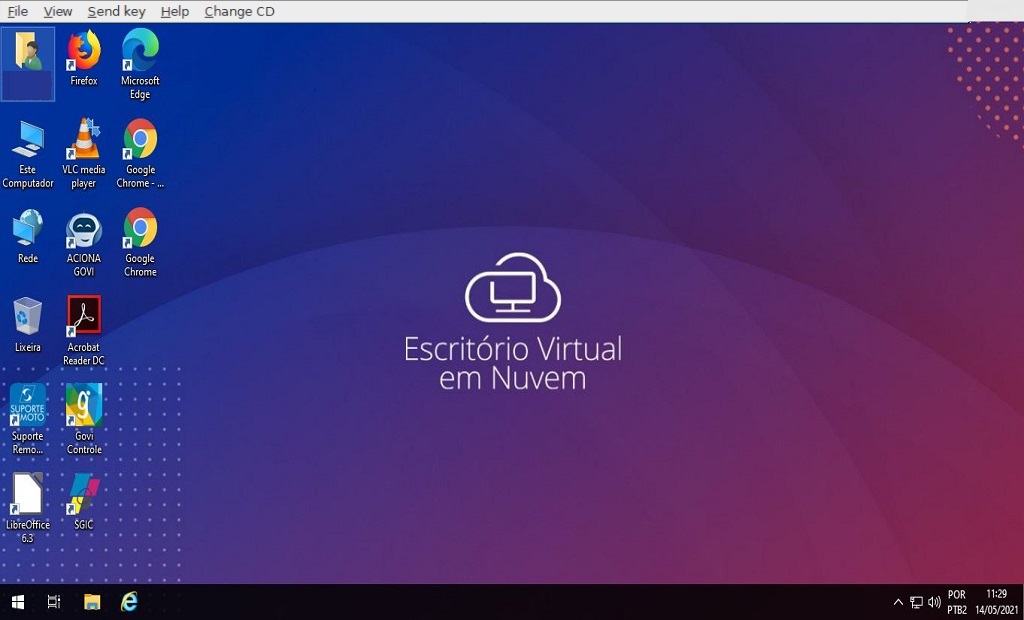Open File Explorer from the taskbar
Screen dimensions: 1024x620
pos(92,602)
